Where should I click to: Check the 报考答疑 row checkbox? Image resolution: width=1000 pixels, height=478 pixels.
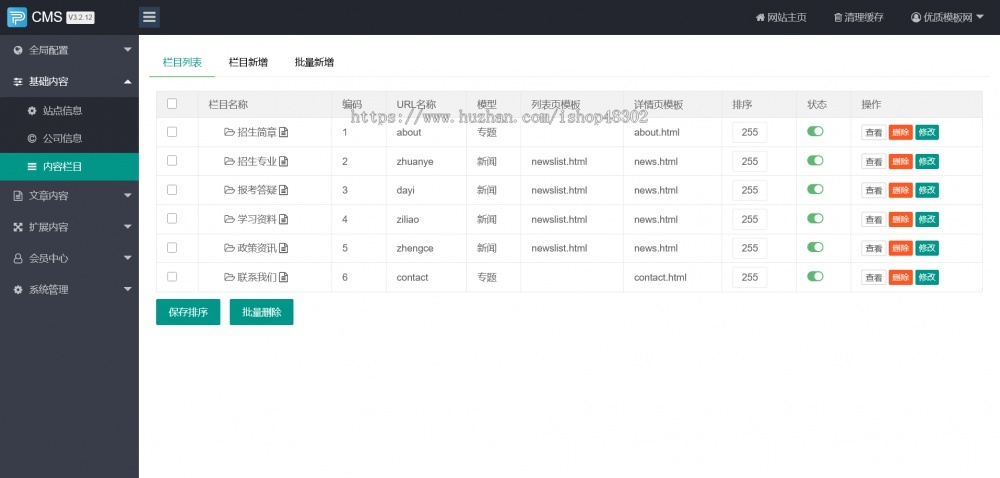click(172, 189)
